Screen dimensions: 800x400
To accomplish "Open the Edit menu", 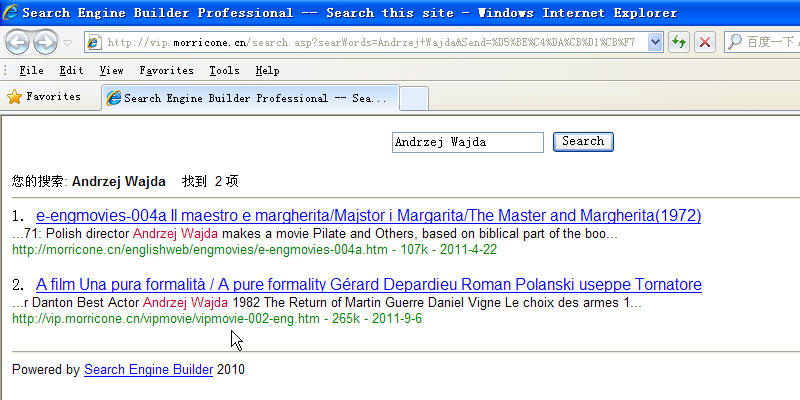I will pos(71,71).
